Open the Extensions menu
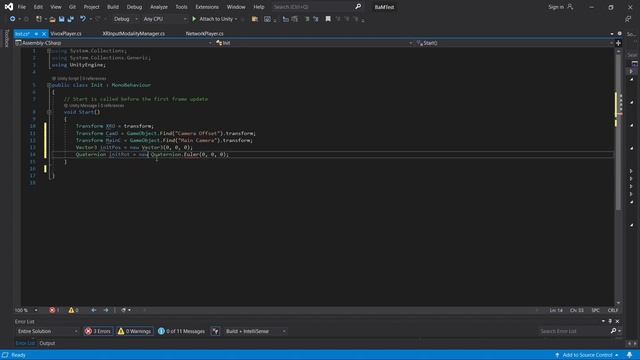This screenshot has height=360, width=640. click(207, 7)
